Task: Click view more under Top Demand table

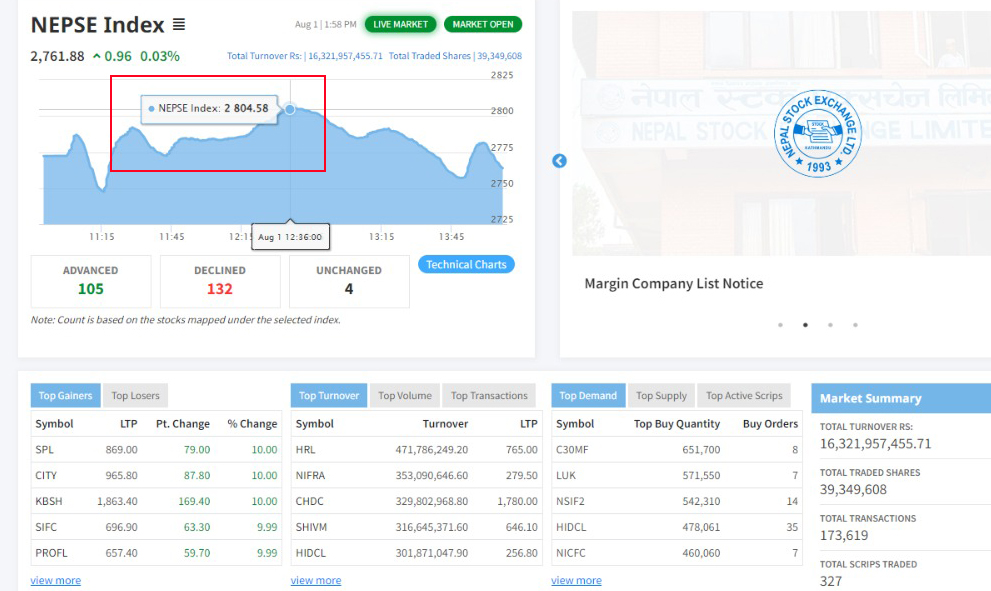Action: (x=576, y=581)
